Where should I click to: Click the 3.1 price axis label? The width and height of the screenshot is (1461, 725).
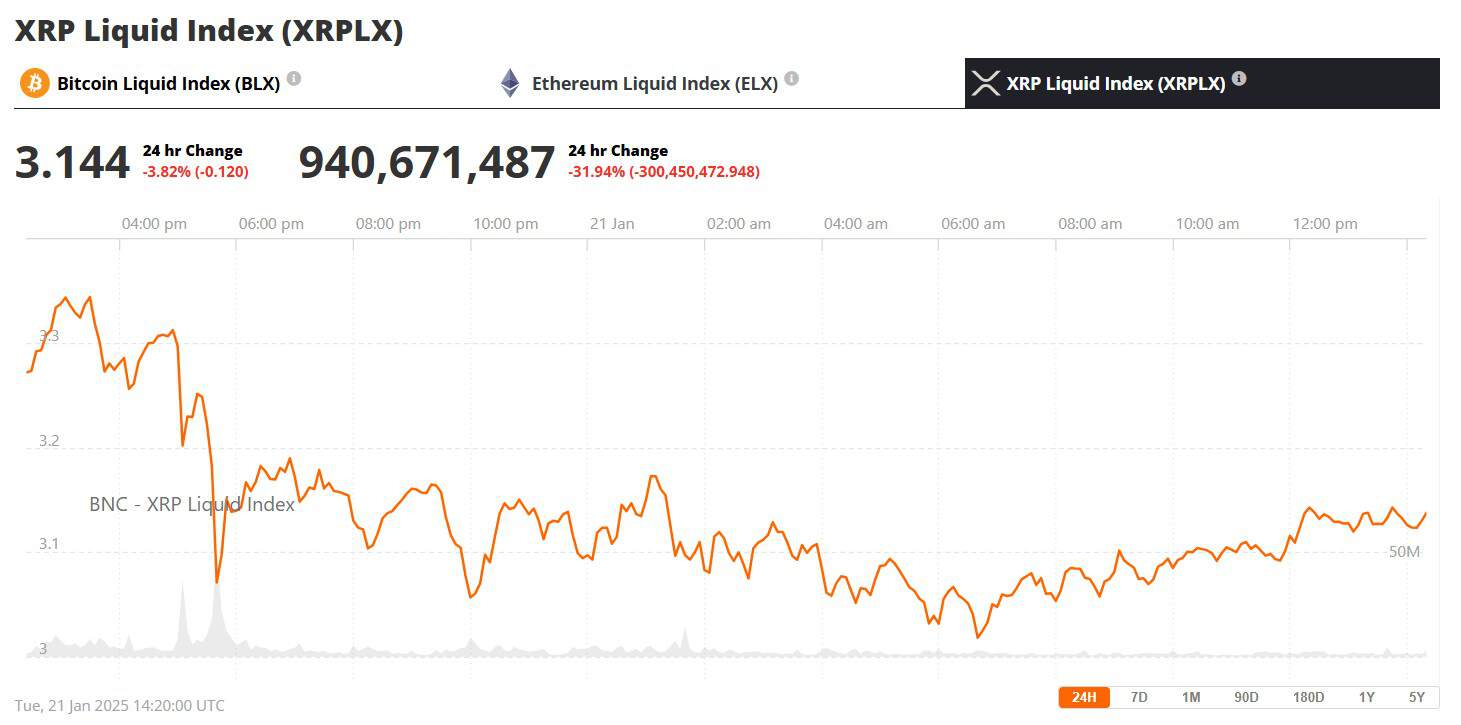[49, 545]
